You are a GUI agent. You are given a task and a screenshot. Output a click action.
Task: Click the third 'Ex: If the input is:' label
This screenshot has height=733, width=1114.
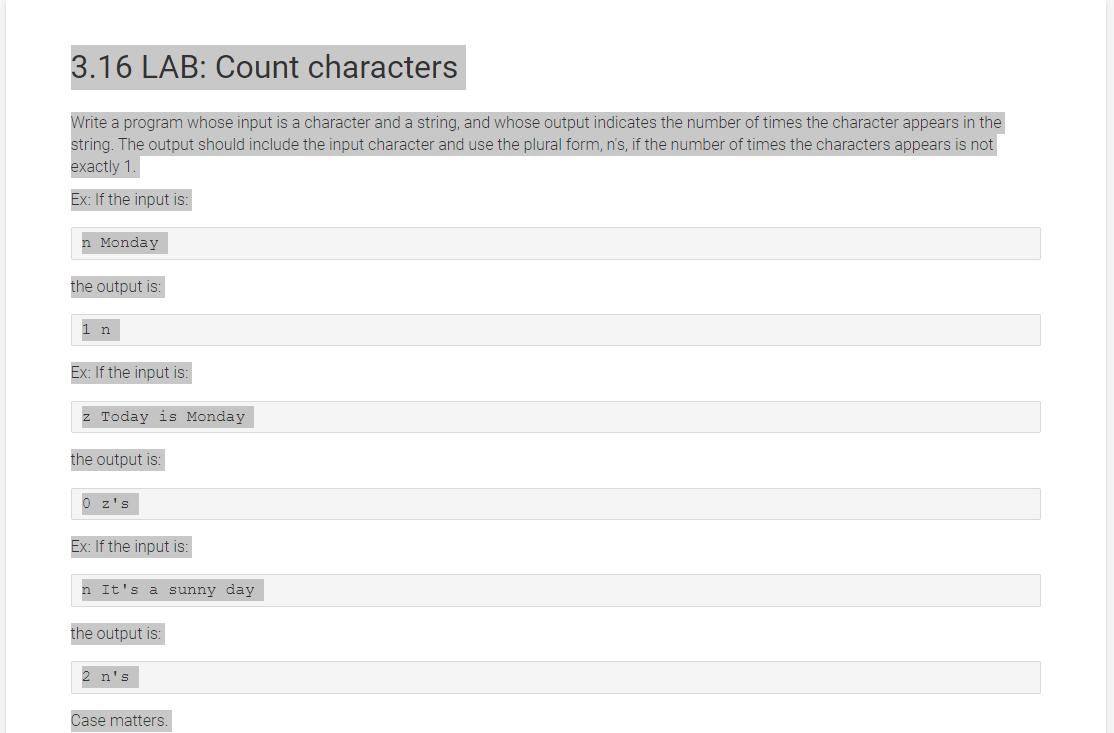tap(129, 546)
